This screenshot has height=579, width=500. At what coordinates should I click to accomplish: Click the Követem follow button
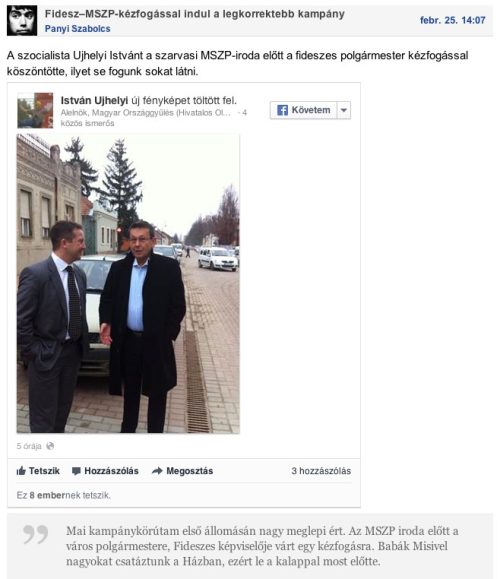304,110
